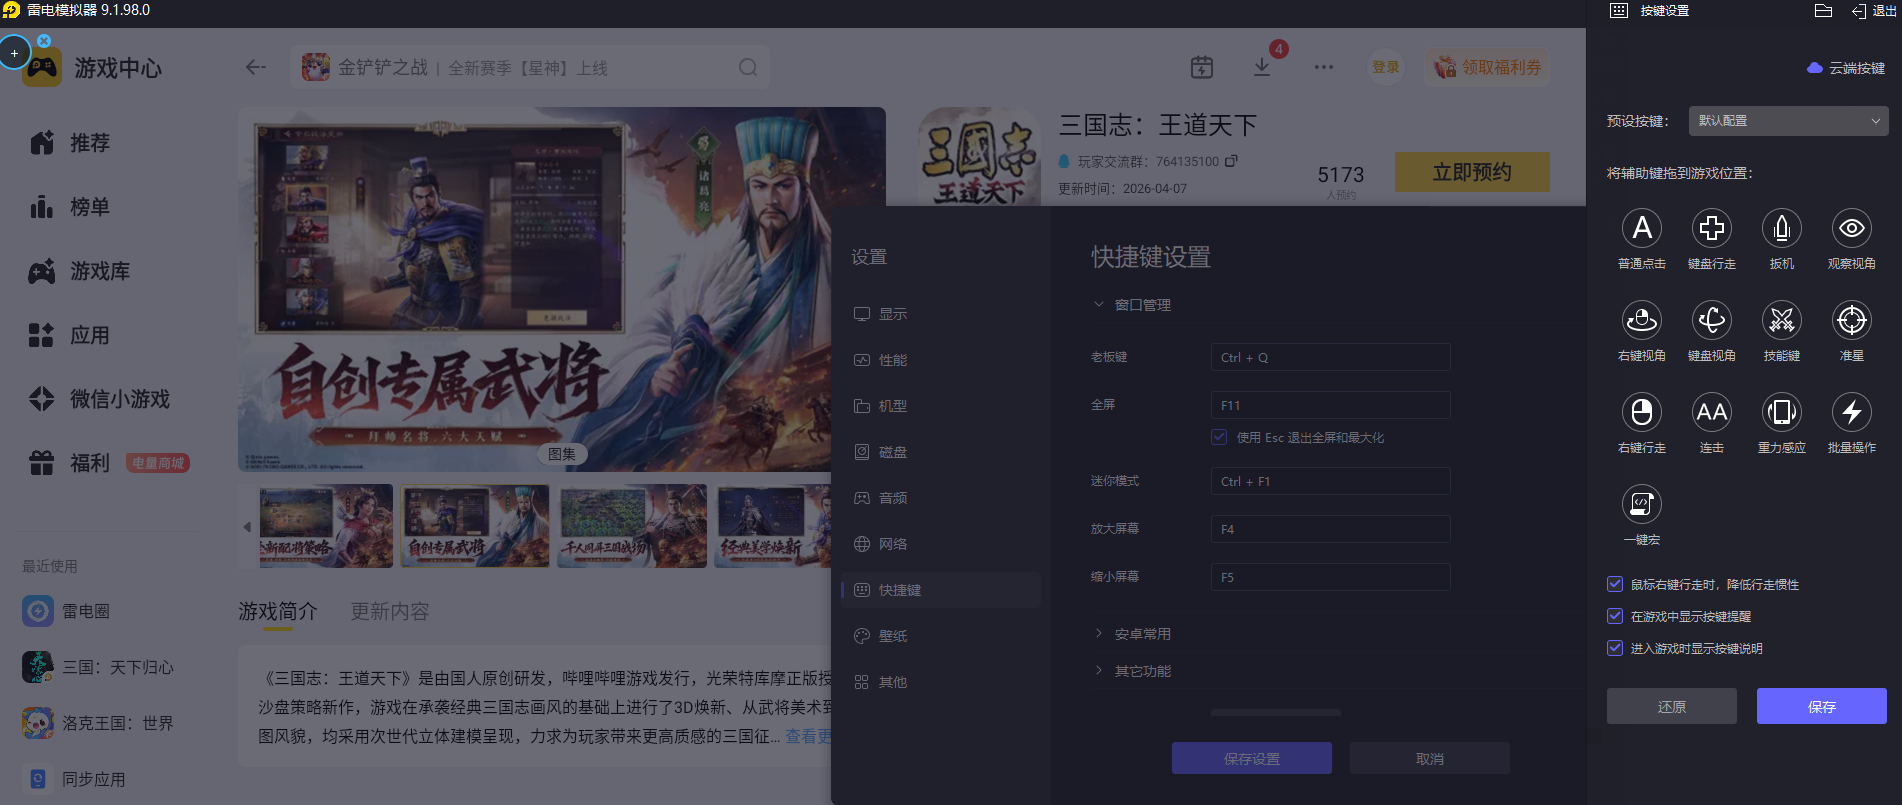Viewport: 1902px width, 805px height.
Task: Toggle 在游戏中显示按键提醒 checkbox
Action: [x=1615, y=616]
